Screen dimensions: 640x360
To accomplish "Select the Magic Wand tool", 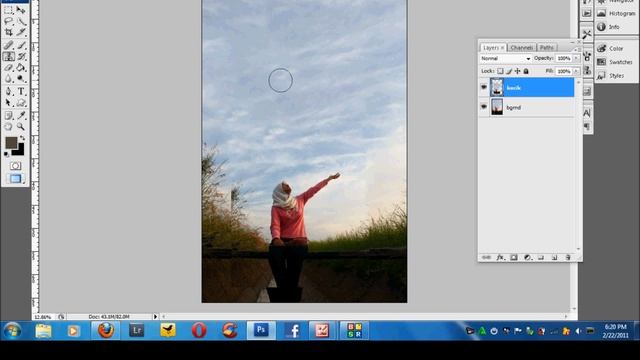I will (21, 22).
